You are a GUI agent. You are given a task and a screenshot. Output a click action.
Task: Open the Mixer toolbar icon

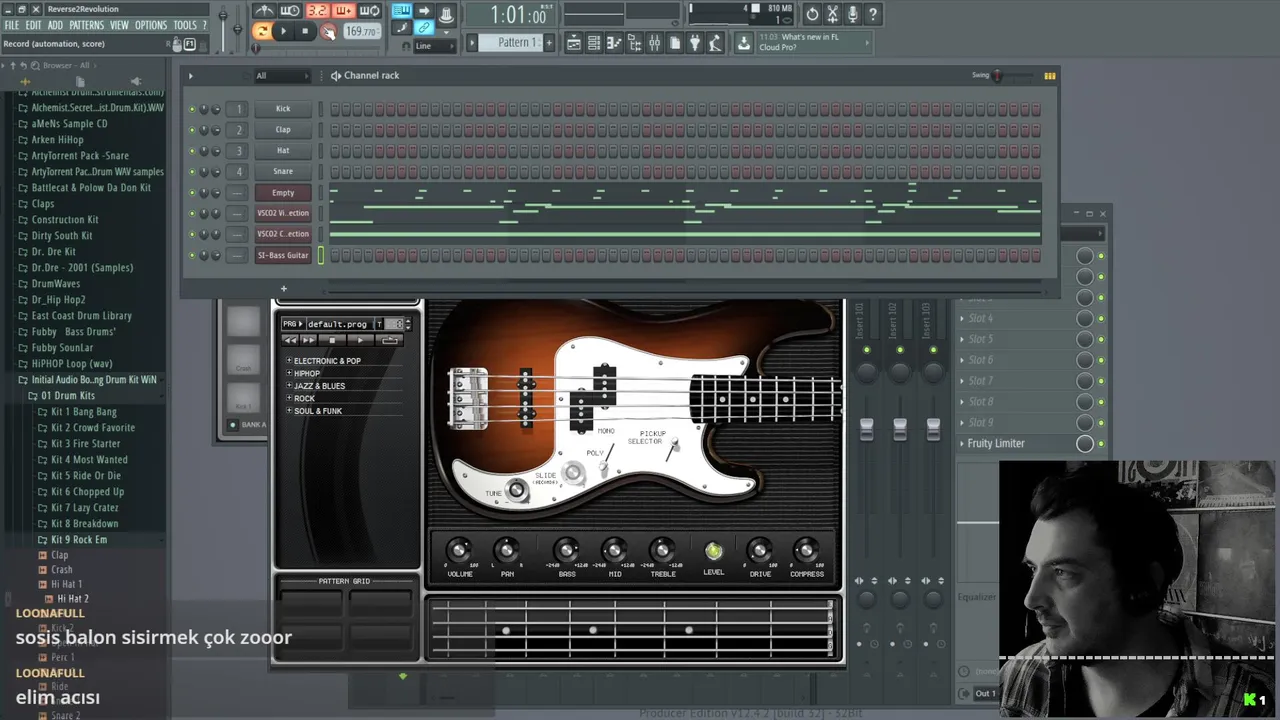654,43
